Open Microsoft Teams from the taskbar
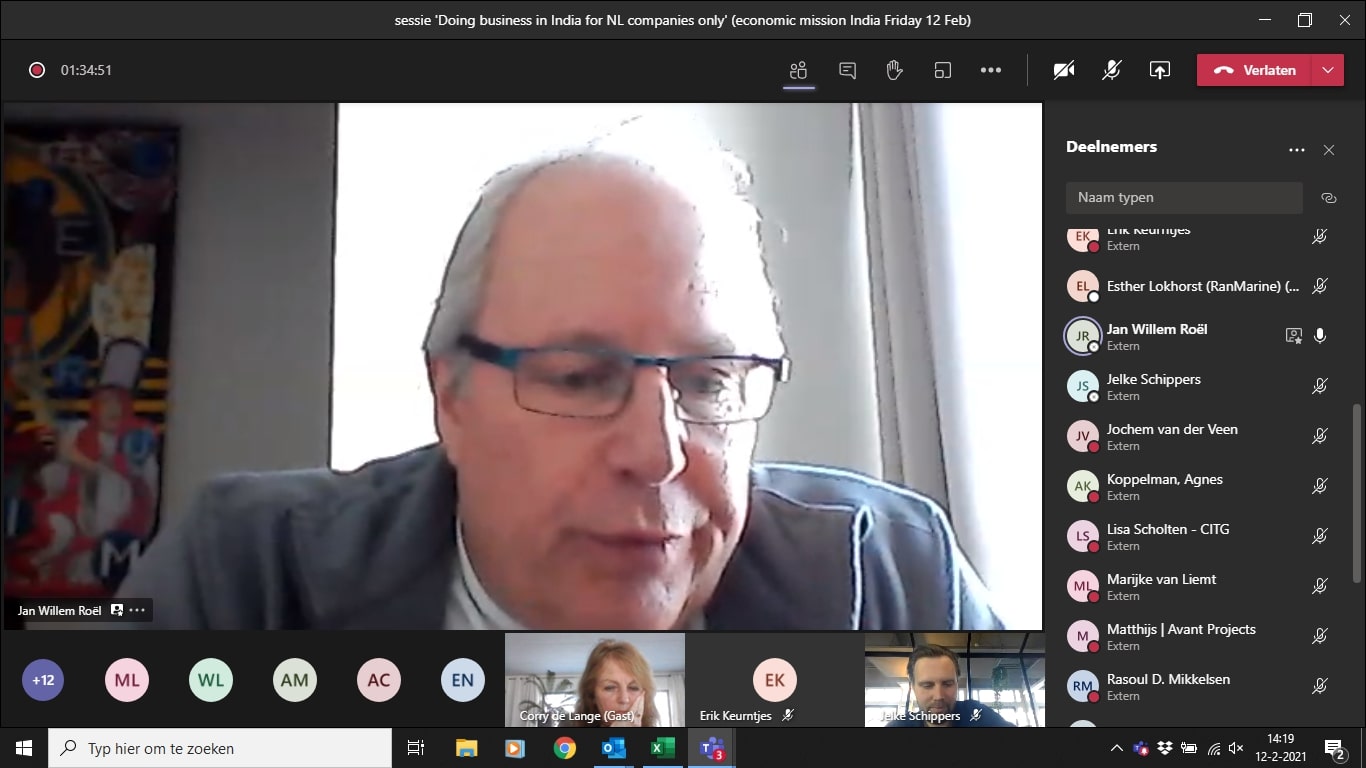Viewport: 1366px width, 768px height. [x=712, y=748]
